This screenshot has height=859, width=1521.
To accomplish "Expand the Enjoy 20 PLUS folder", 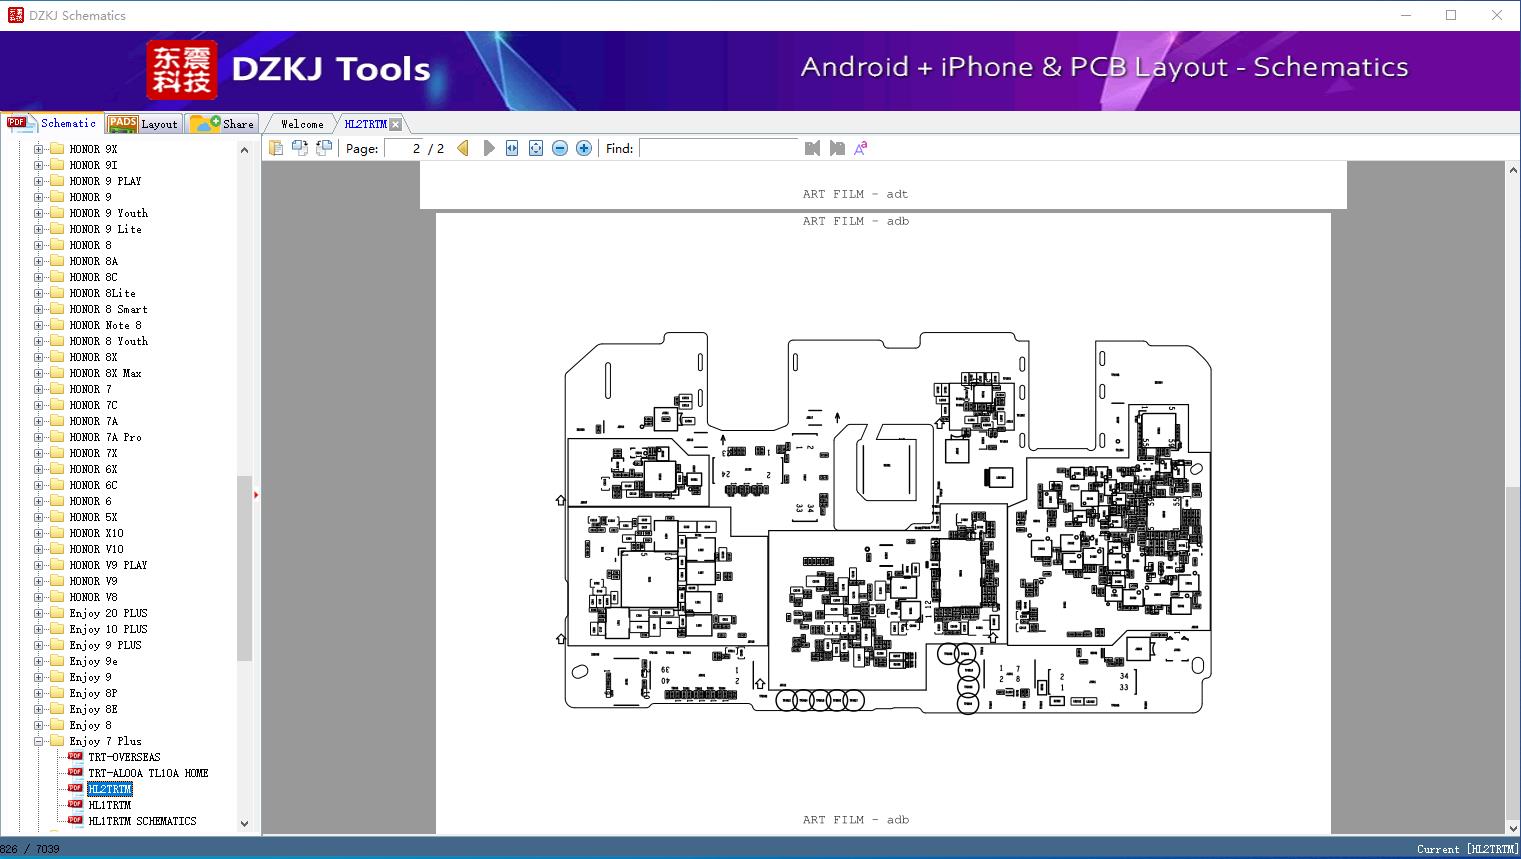I will pyautogui.click(x=39, y=613).
